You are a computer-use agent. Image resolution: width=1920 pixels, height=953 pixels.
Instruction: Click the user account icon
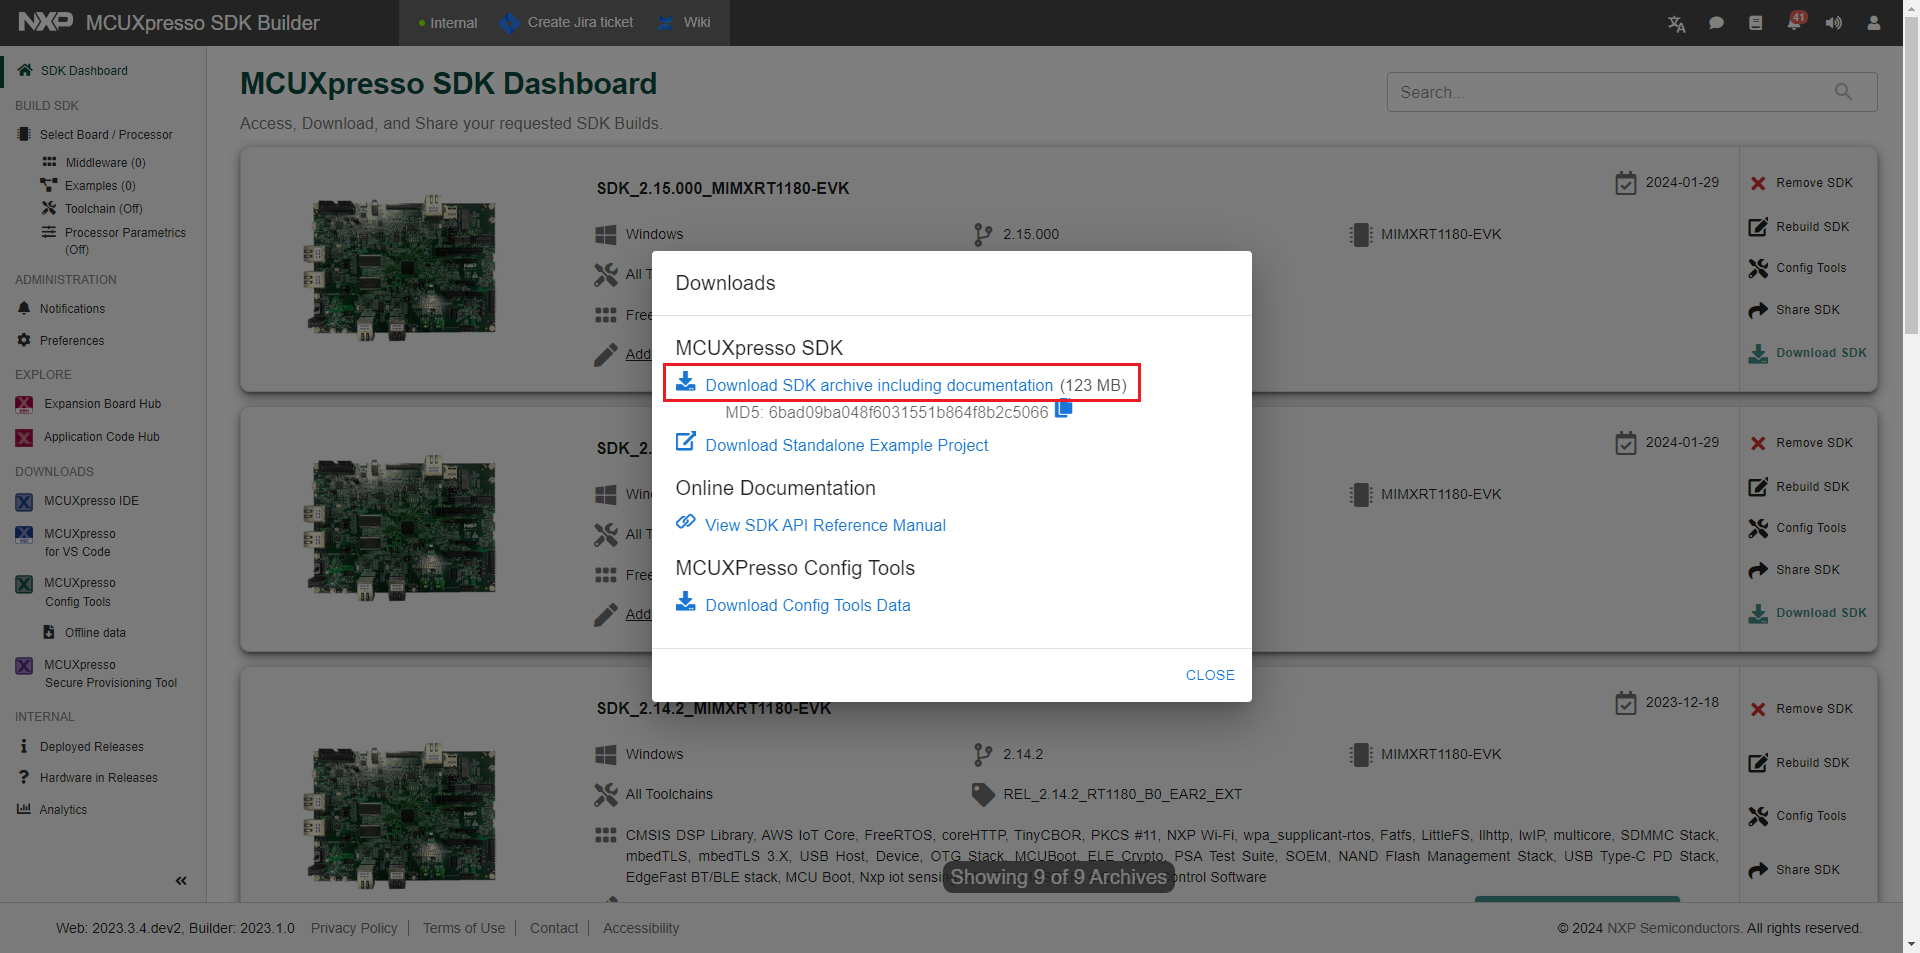[x=1873, y=23]
